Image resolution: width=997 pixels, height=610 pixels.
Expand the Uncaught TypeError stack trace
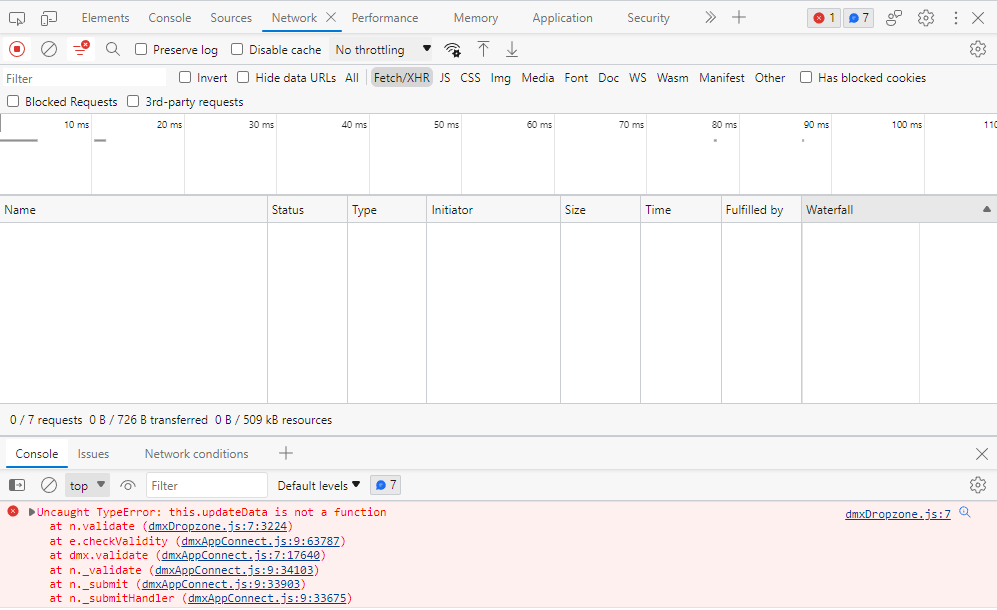[32, 512]
